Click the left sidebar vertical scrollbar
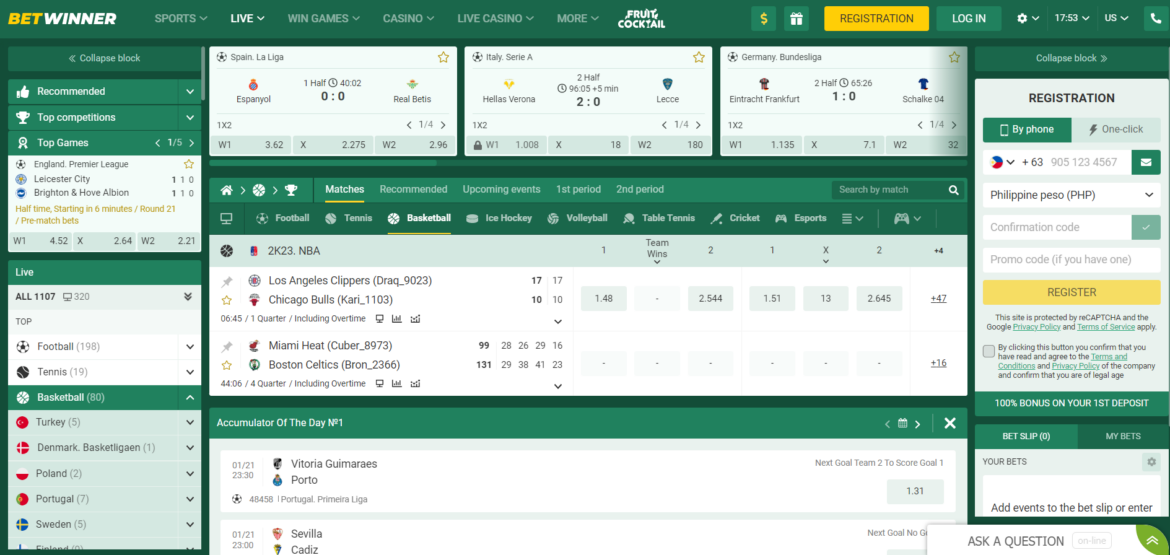 (x=203, y=73)
